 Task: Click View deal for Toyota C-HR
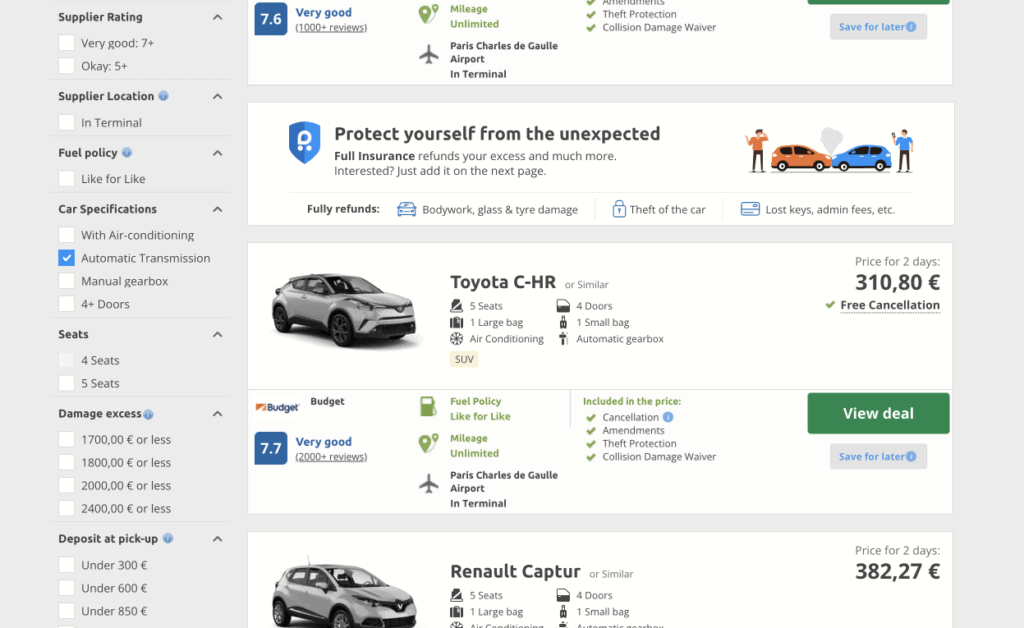click(x=878, y=413)
